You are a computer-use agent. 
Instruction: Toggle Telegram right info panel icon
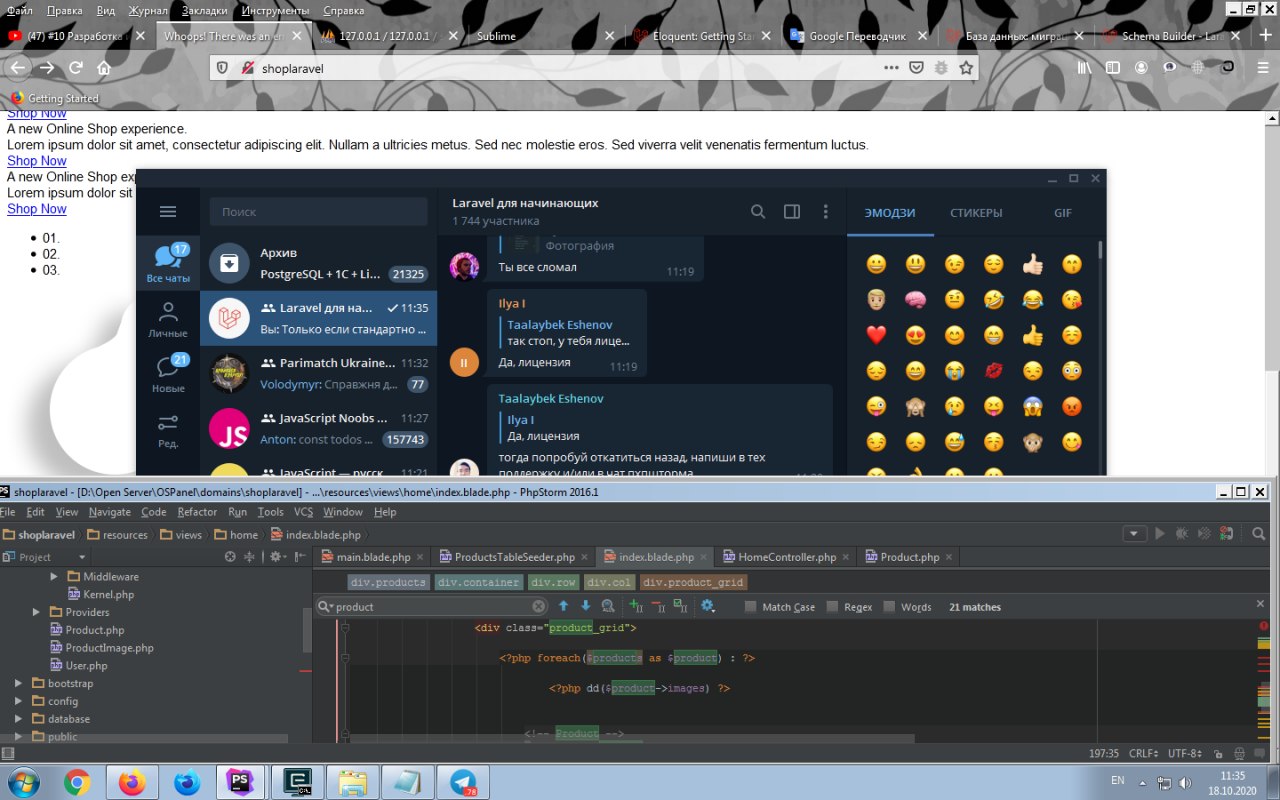792,211
